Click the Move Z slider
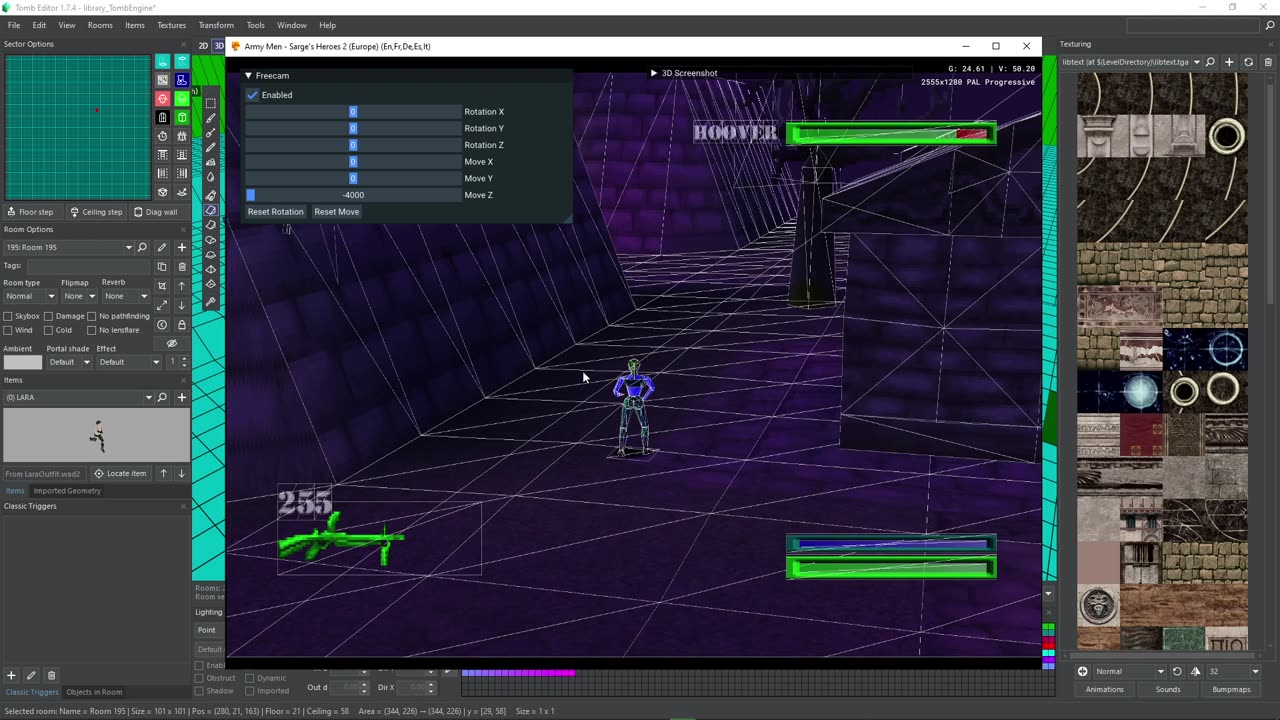The image size is (1280, 720). coord(352,195)
